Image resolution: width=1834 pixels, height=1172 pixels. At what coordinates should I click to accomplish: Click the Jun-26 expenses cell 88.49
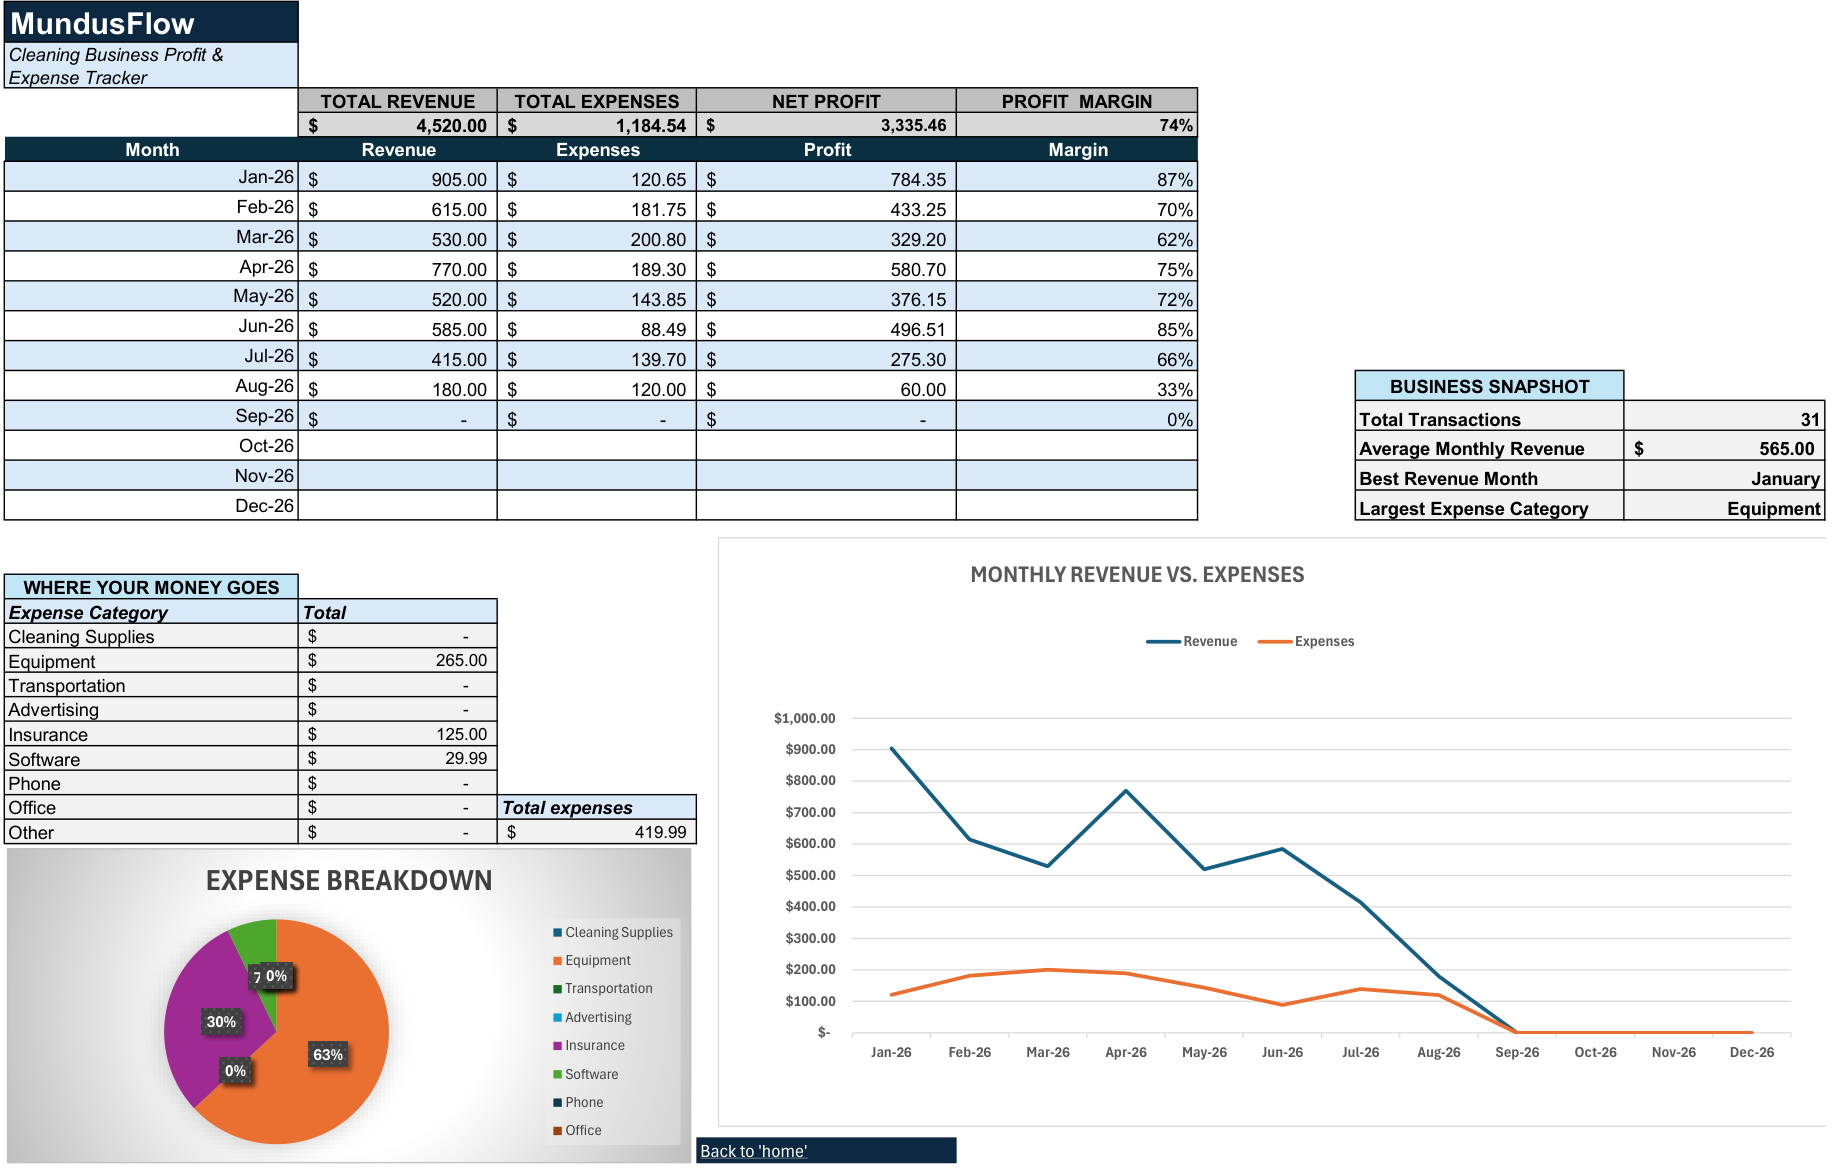(596, 328)
